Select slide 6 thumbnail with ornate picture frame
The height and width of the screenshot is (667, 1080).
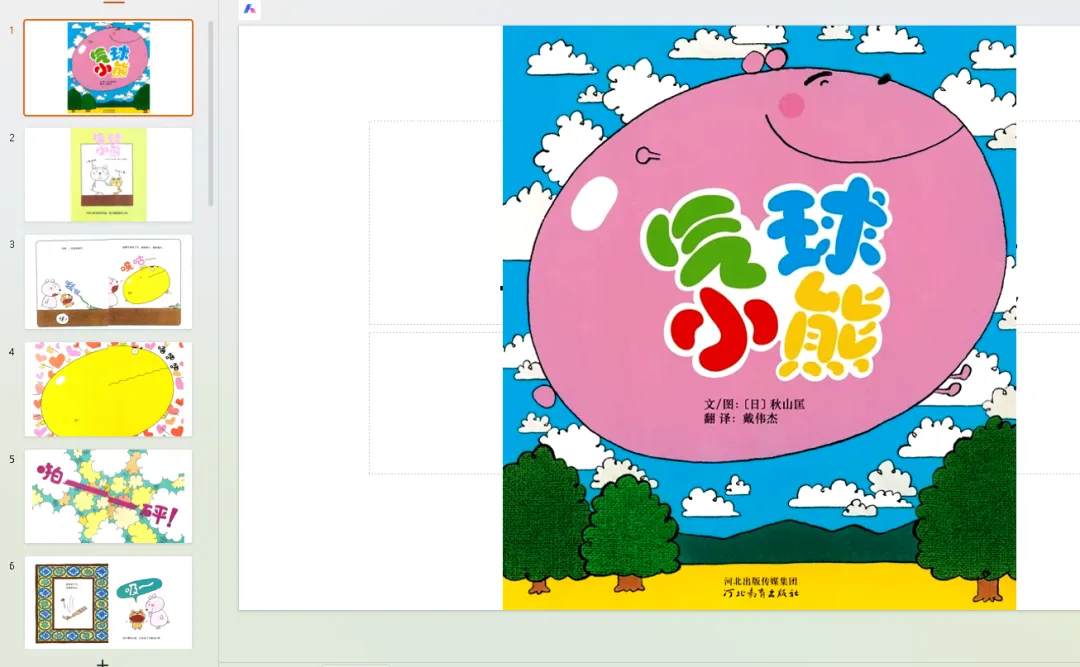[108, 603]
